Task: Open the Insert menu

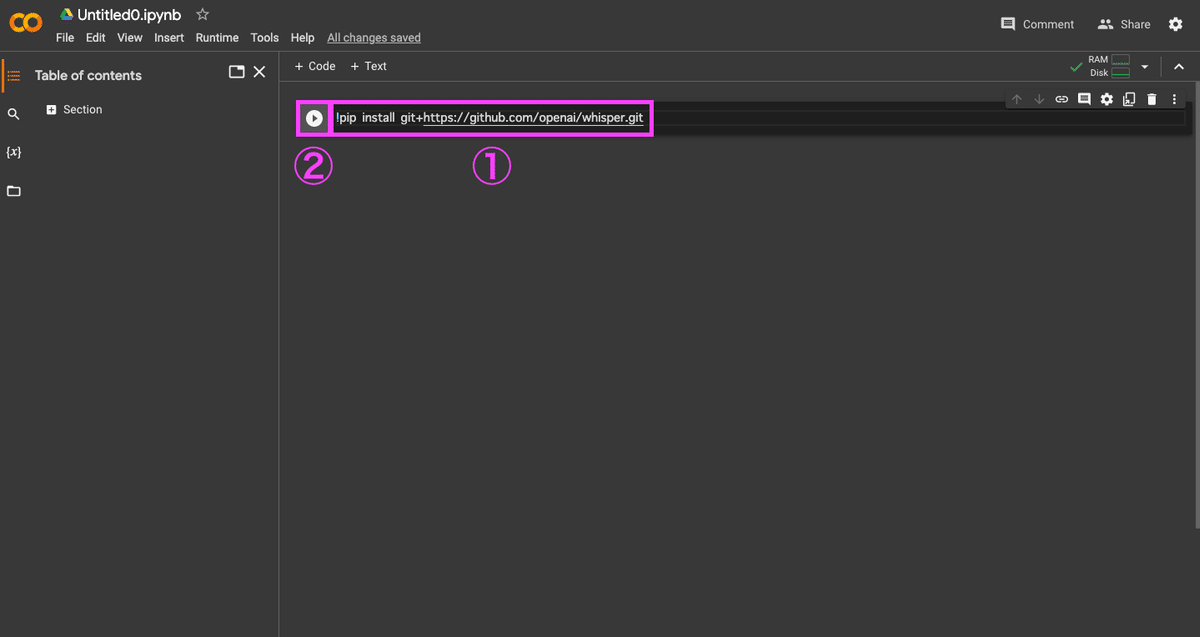Action: click(169, 38)
